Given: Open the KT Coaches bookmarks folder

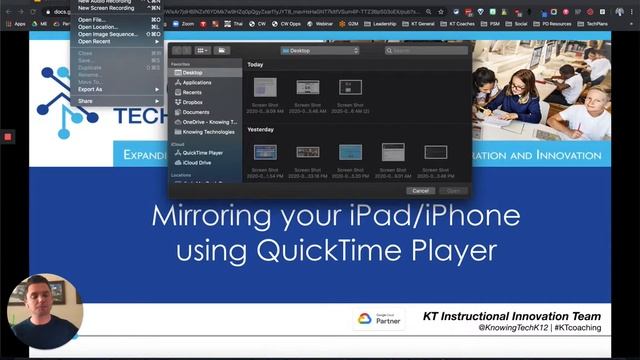Looking at the screenshot, I should click(458, 24).
